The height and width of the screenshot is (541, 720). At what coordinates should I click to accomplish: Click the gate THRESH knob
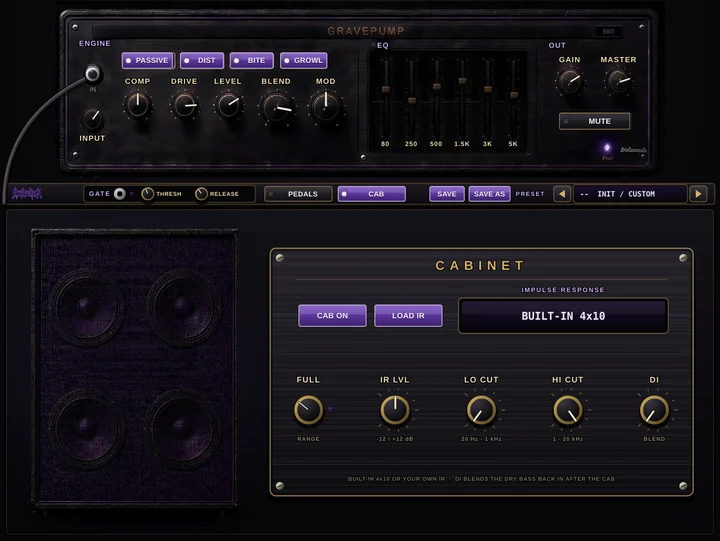(147, 194)
